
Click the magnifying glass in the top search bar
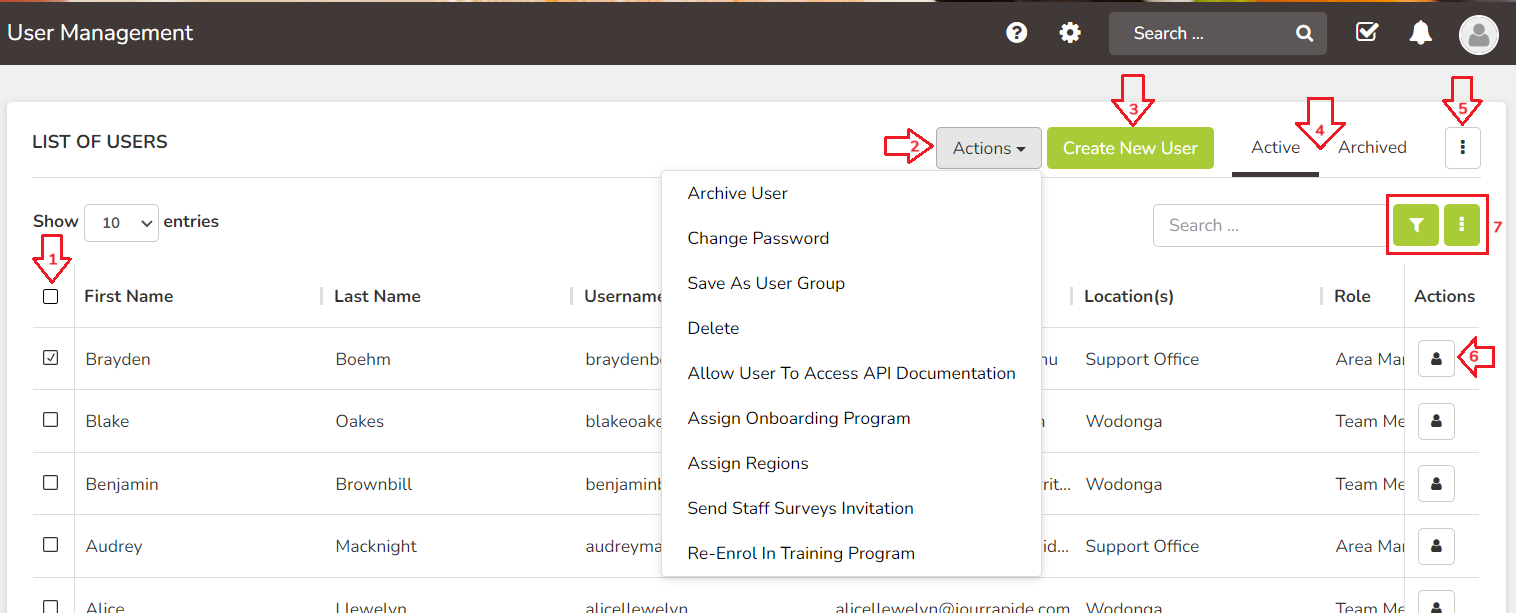[x=1304, y=33]
